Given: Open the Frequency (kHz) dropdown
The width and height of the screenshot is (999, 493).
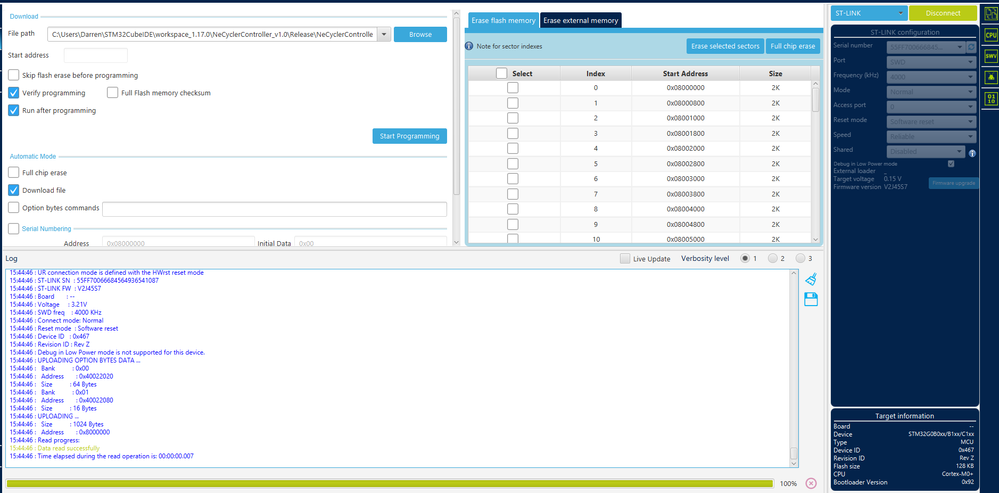Looking at the screenshot, I should tap(931, 76).
